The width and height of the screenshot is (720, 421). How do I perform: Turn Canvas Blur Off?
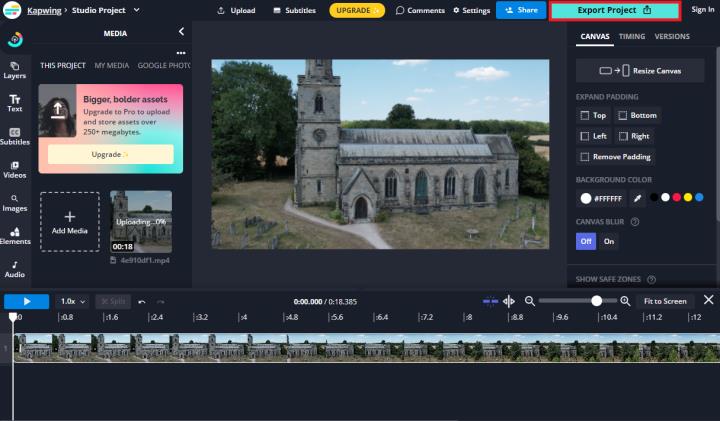586,241
